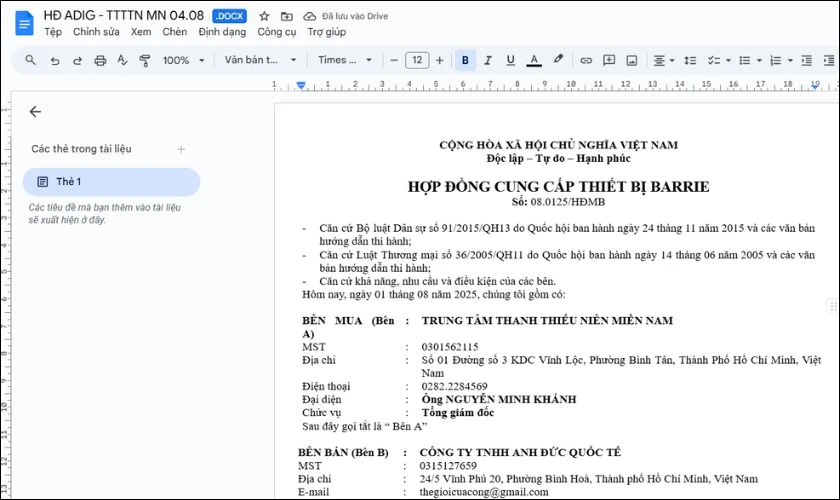840x500 pixels.
Task: Toggle italic formatting
Action: pos(488,60)
